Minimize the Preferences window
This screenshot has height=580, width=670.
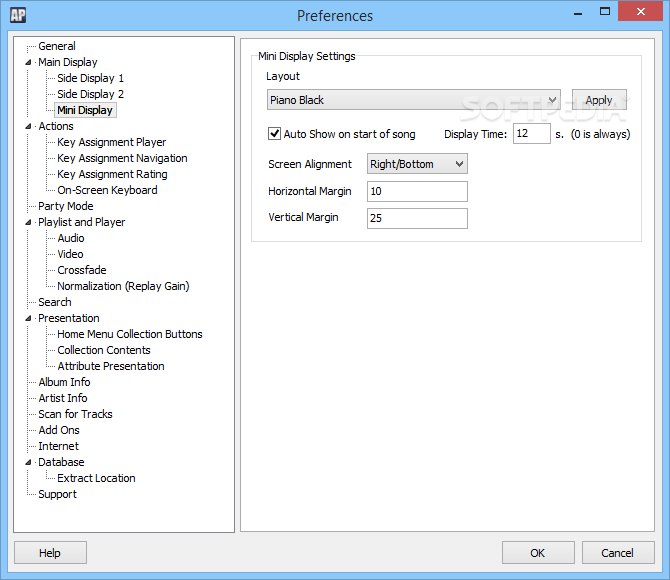pyautogui.click(x=578, y=13)
